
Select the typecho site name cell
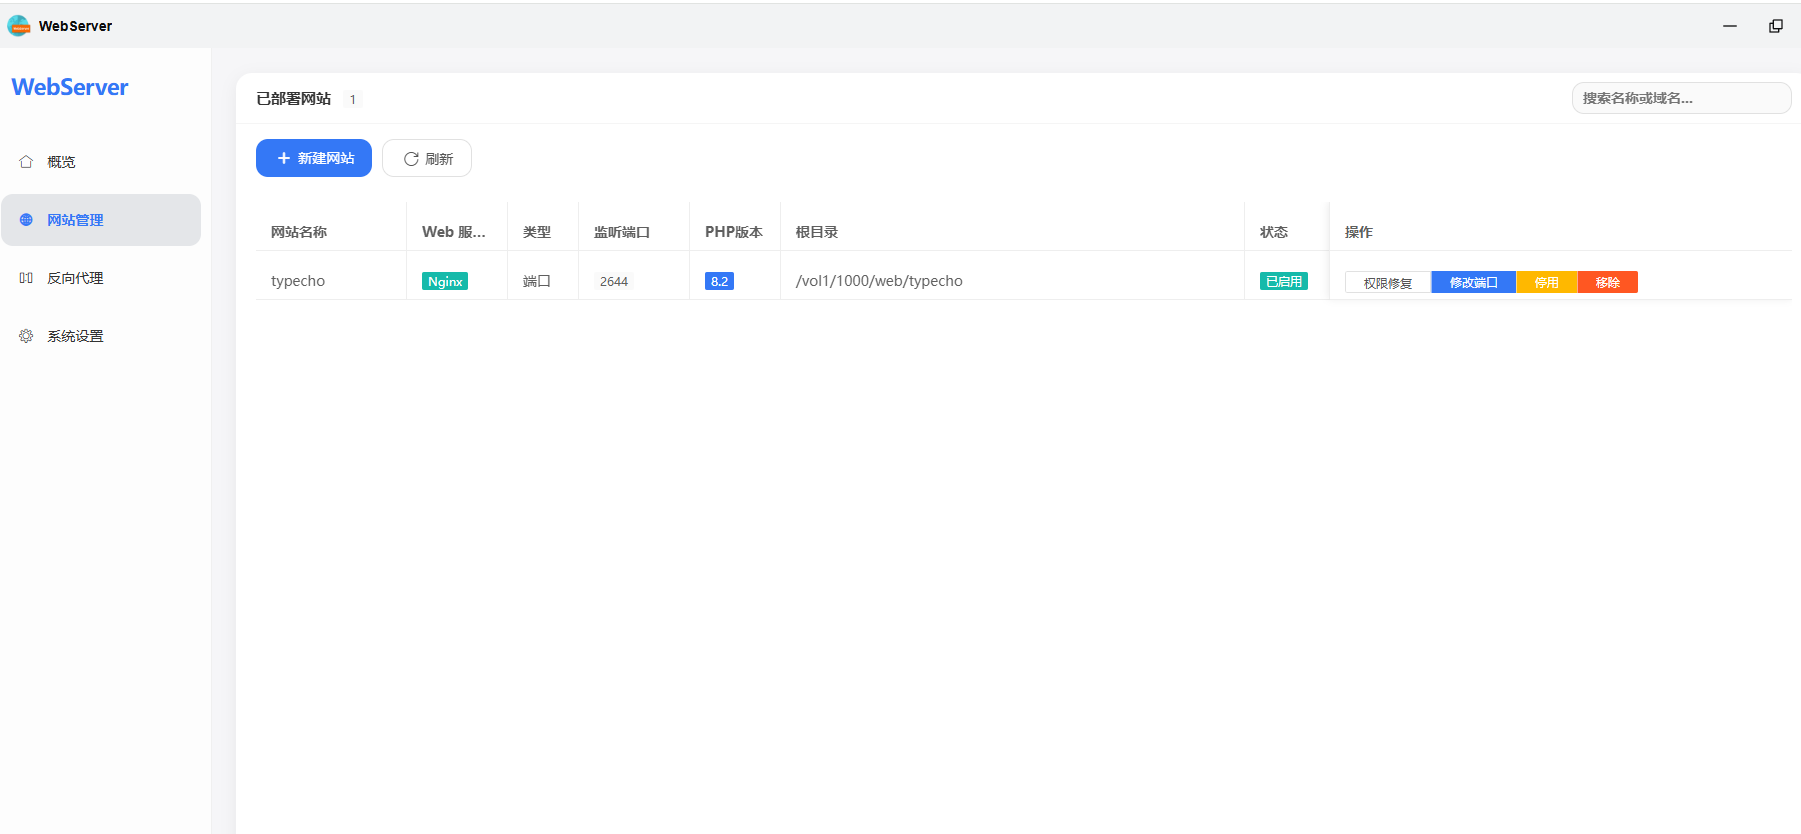pos(298,281)
